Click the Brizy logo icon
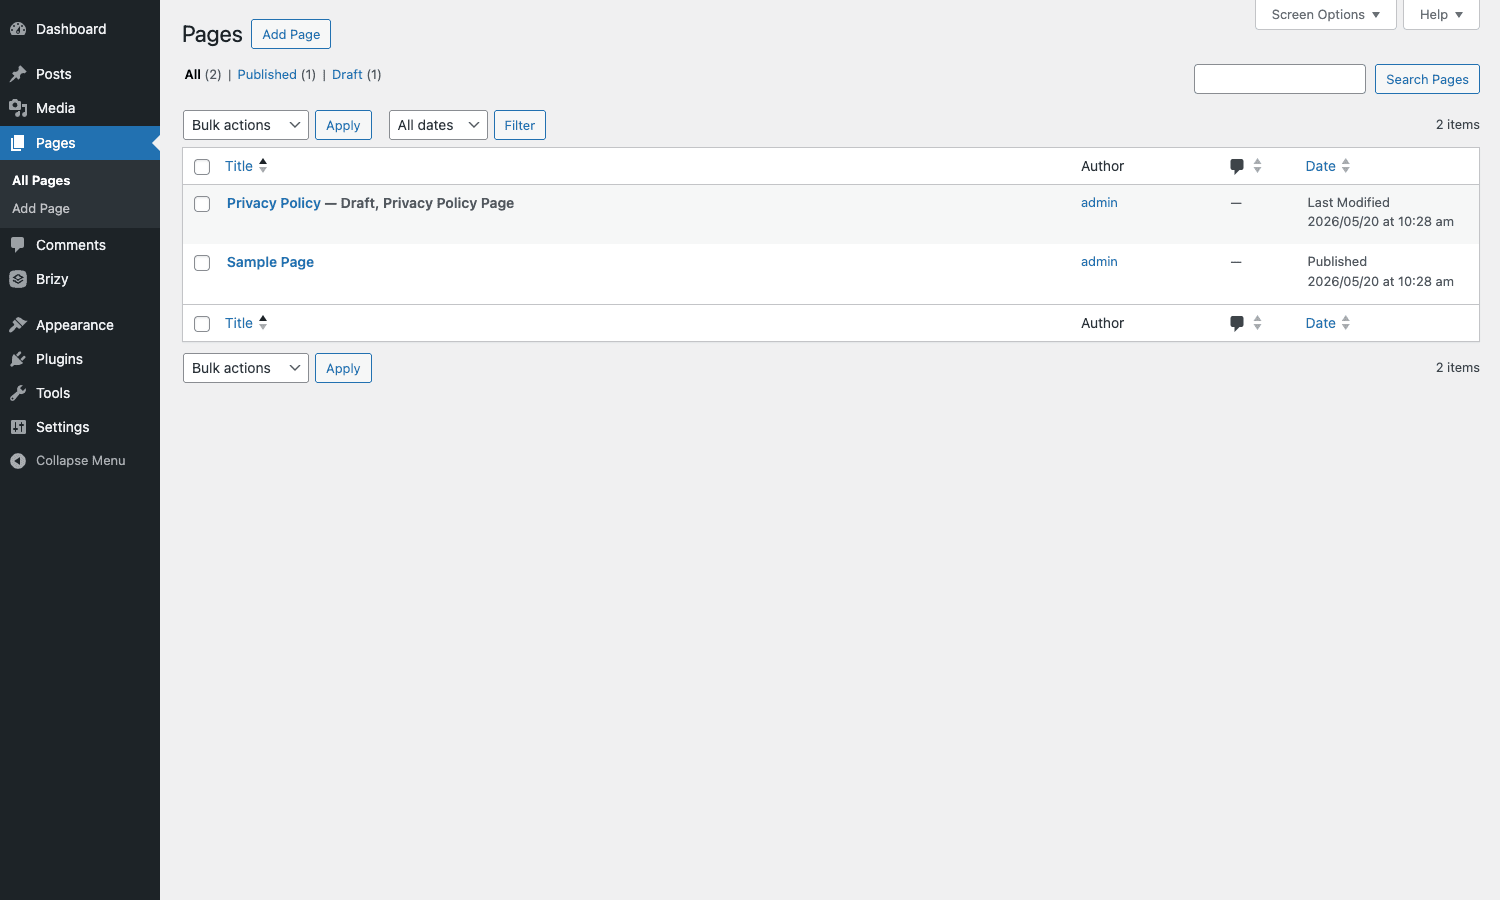The image size is (1500, 900). coord(18,279)
